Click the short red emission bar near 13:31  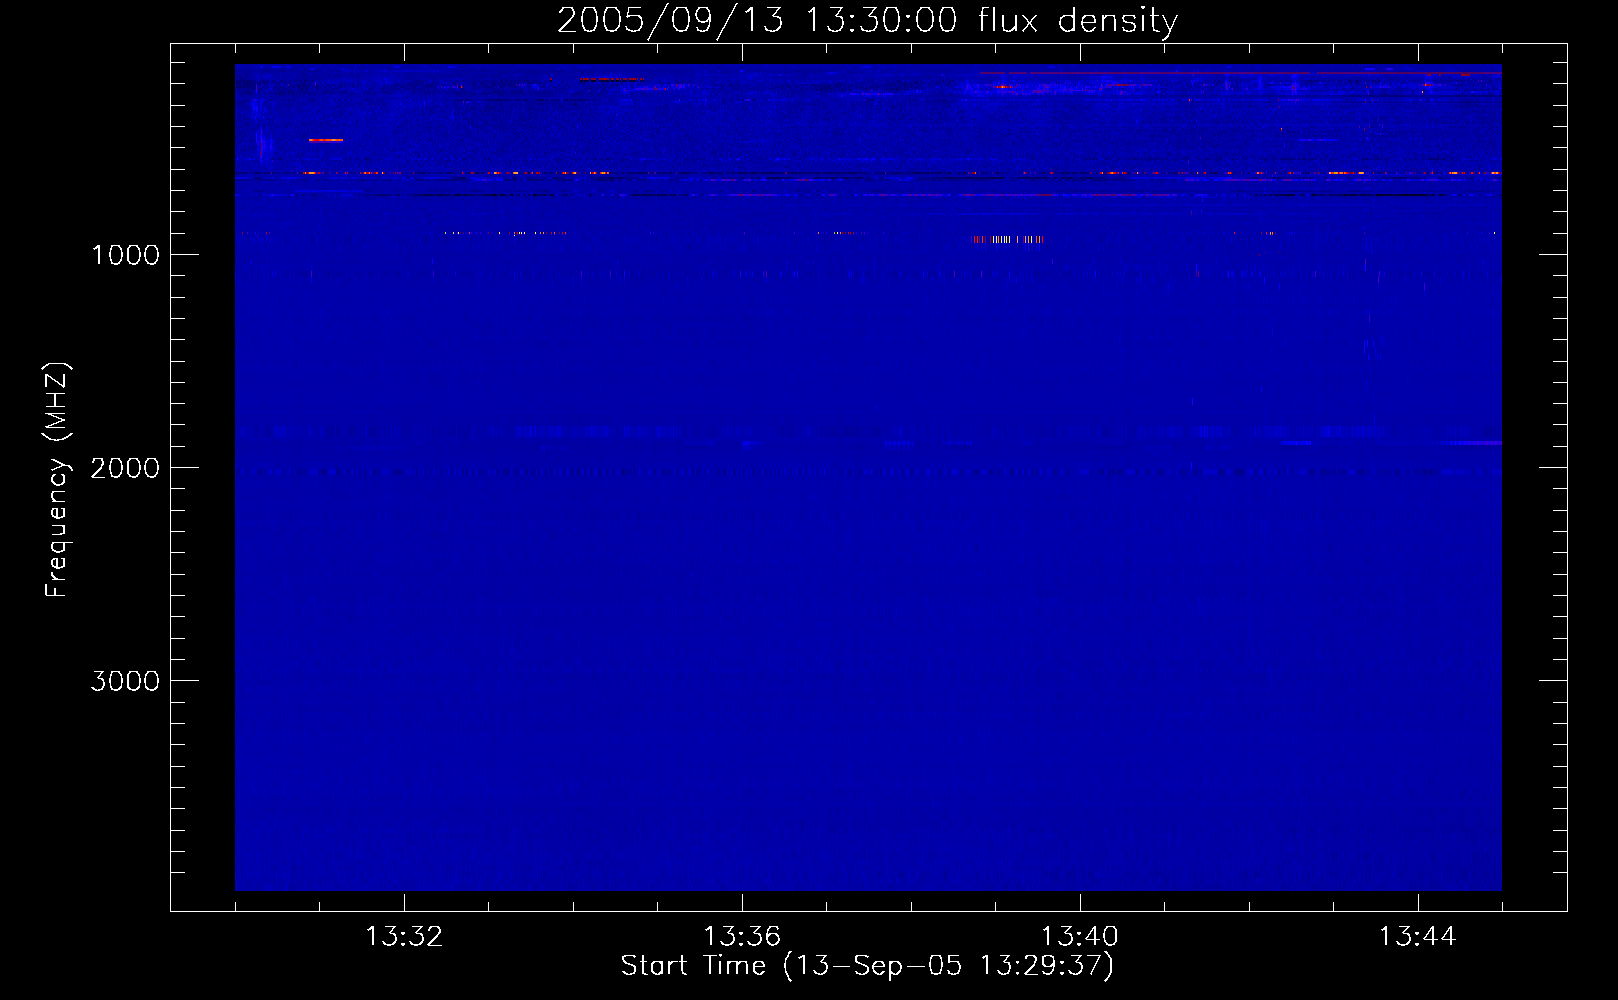point(326,140)
